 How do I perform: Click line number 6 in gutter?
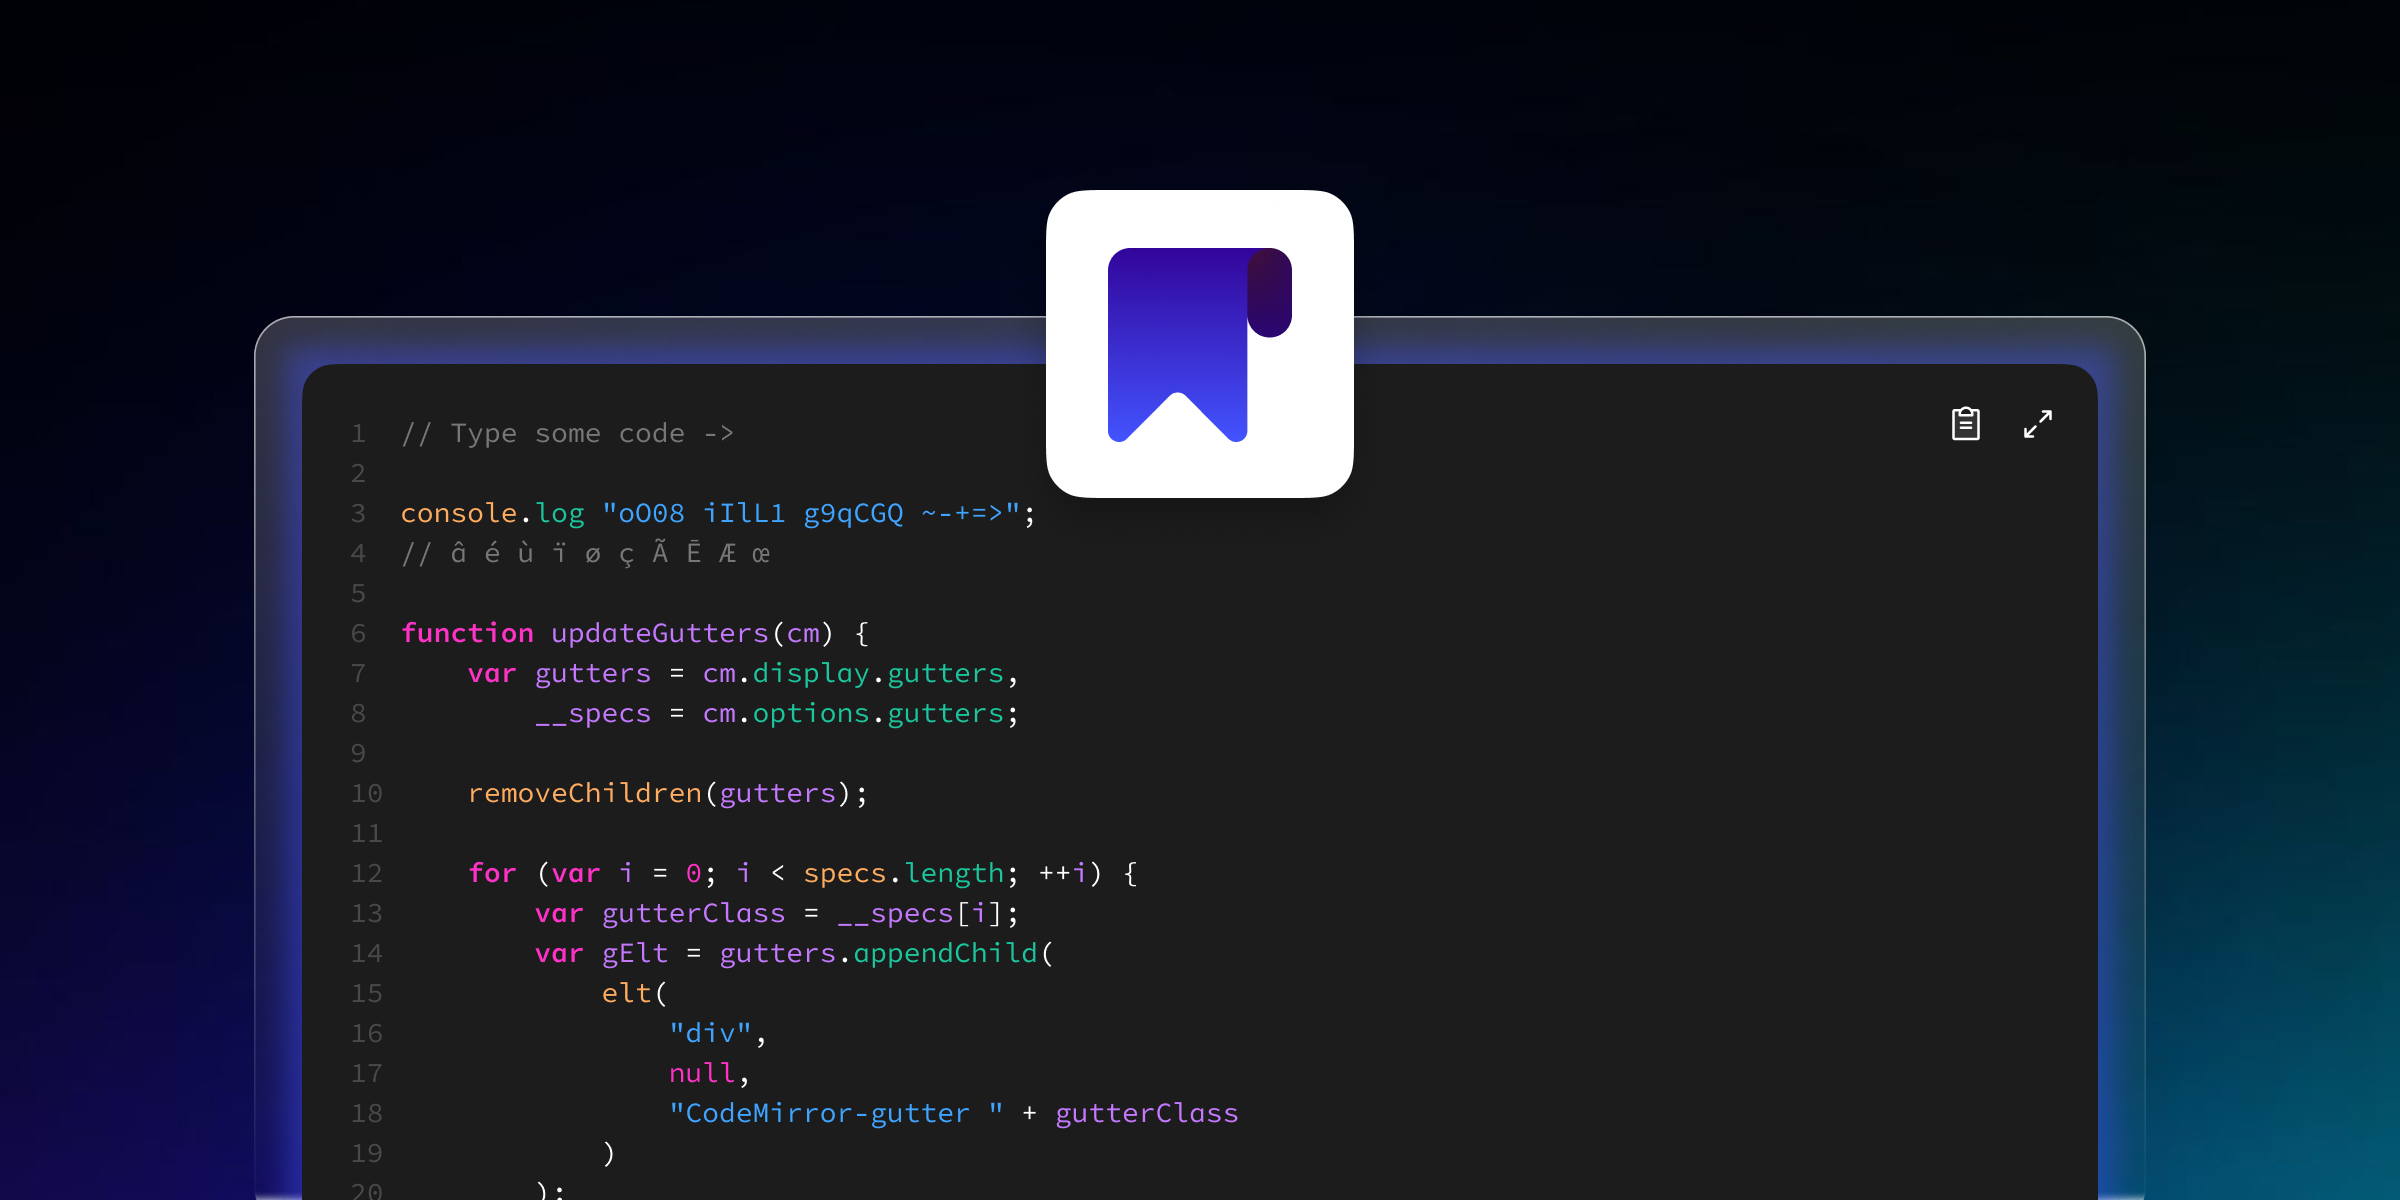(x=358, y=634)
